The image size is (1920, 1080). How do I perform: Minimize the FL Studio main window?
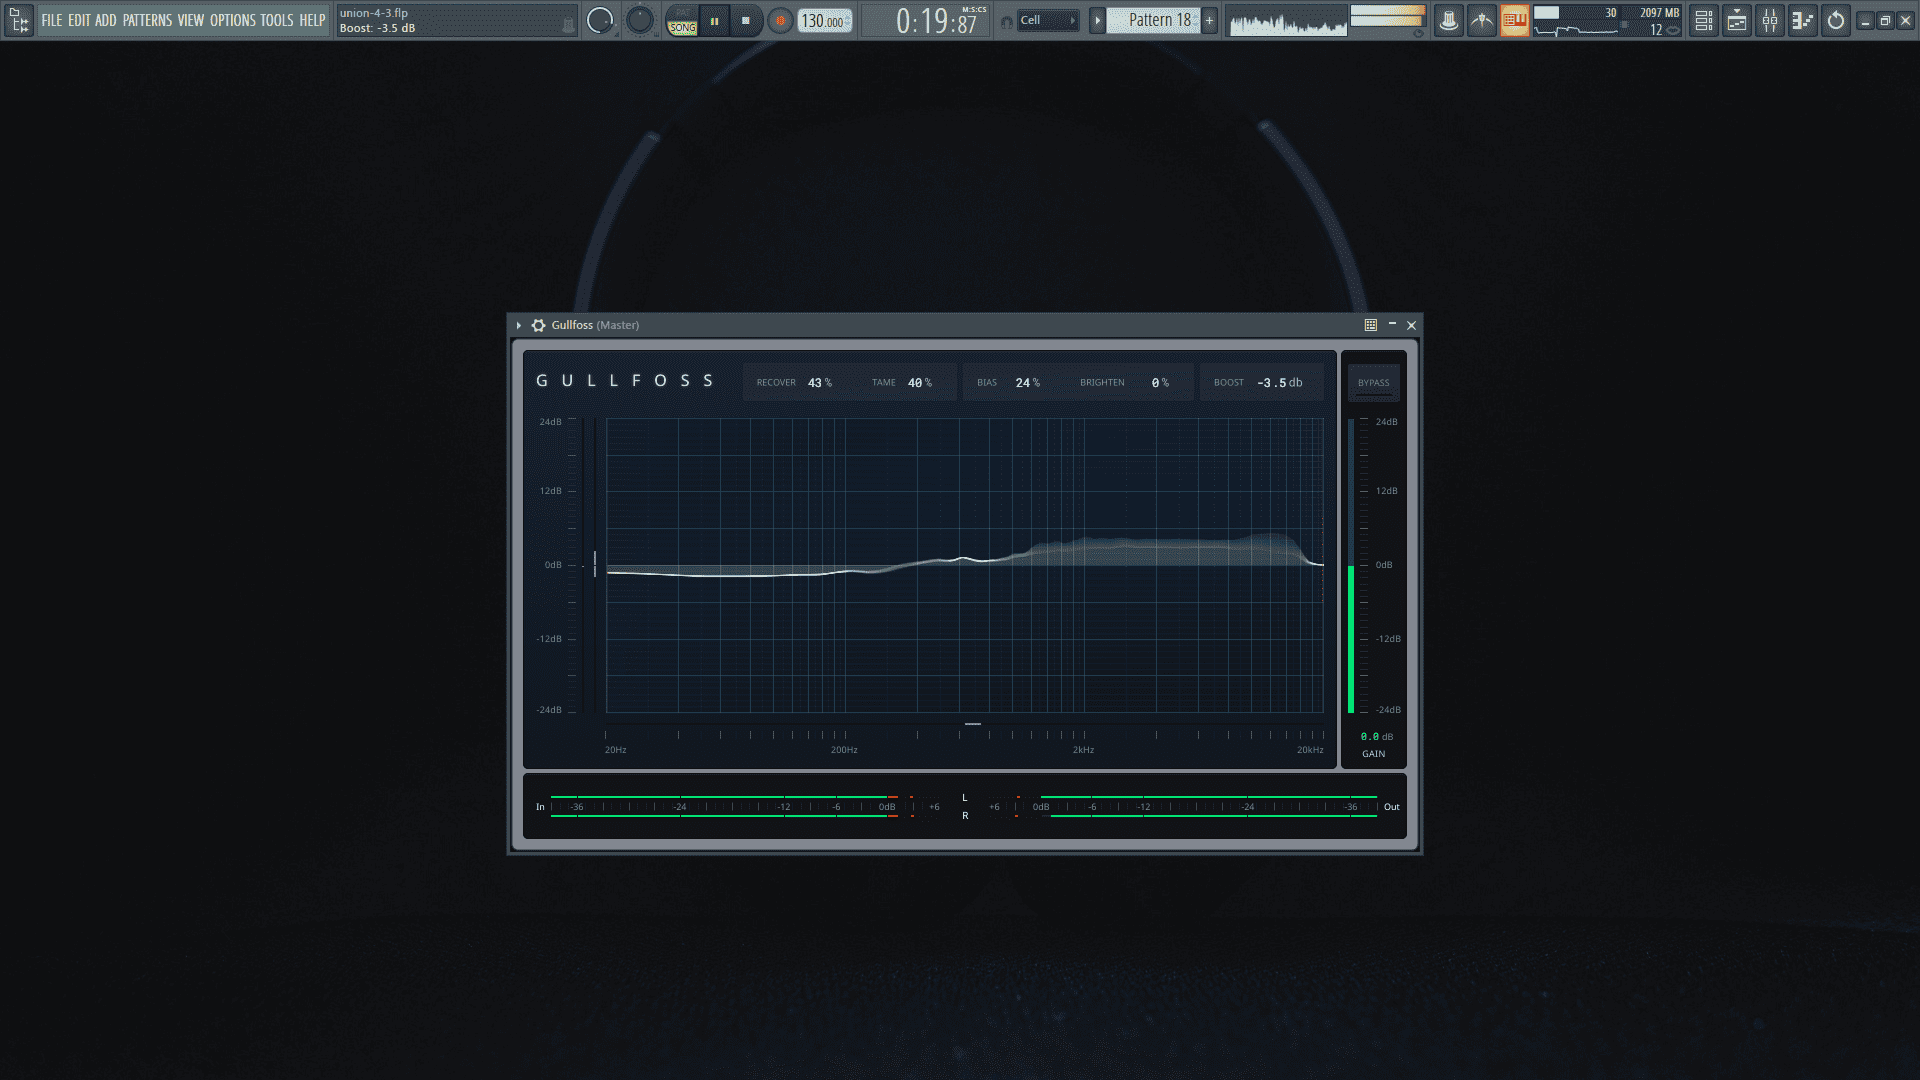[1865, 21]
